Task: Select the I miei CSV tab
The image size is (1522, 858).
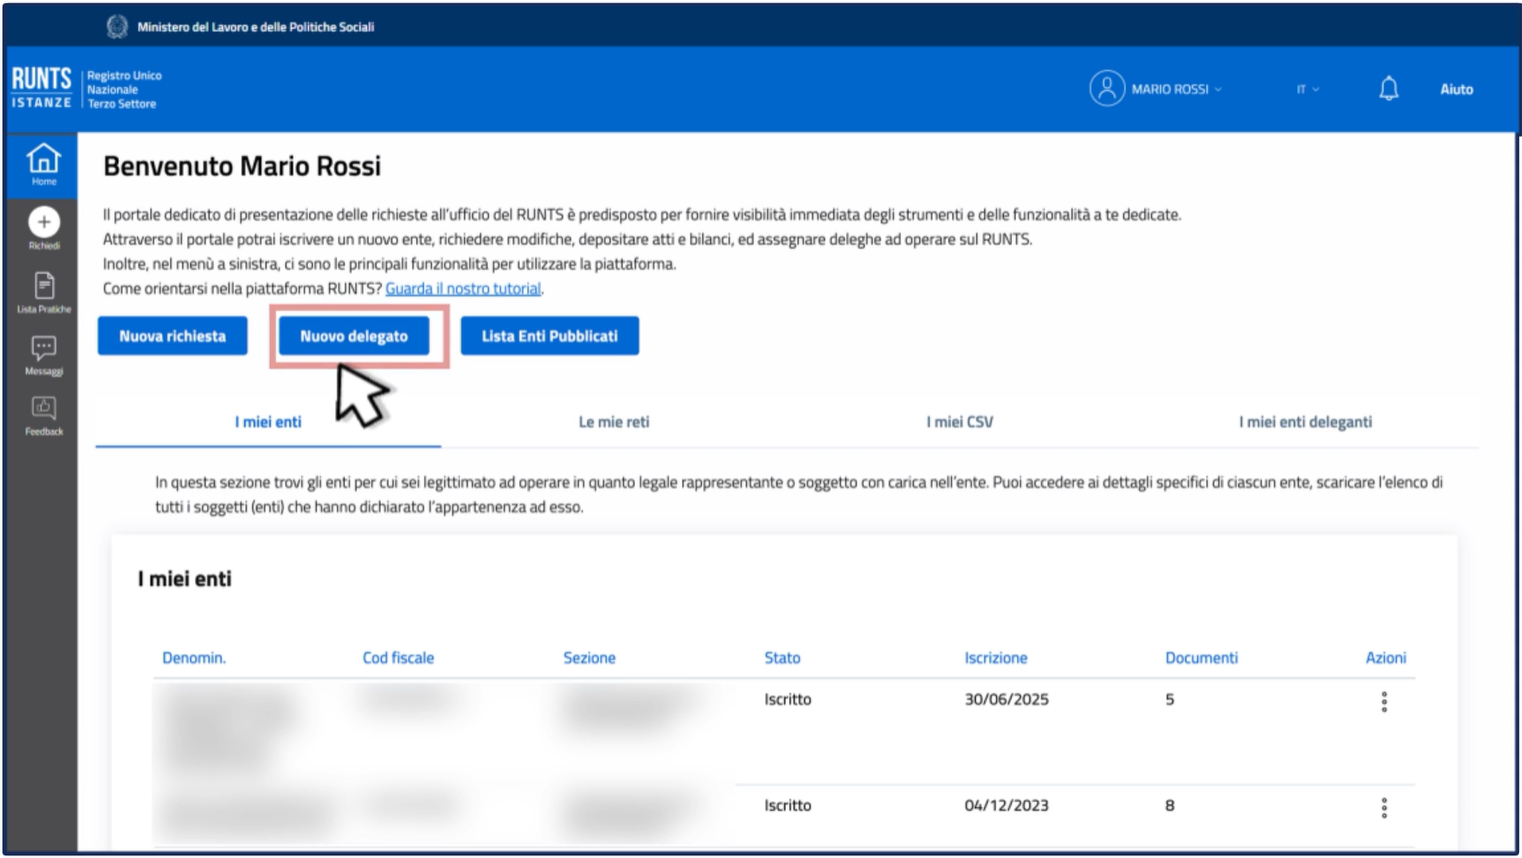Action: click(x=959, y=422)
